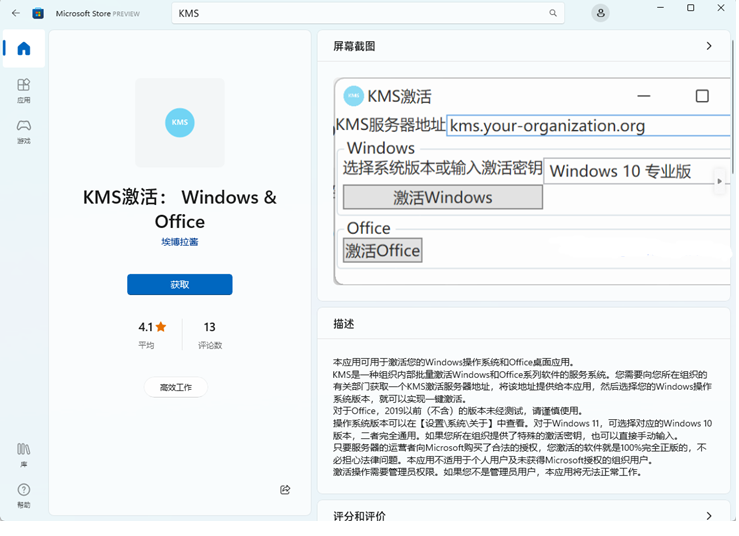Click the vertical scrollbar on right edge

[x=733, y=108]
